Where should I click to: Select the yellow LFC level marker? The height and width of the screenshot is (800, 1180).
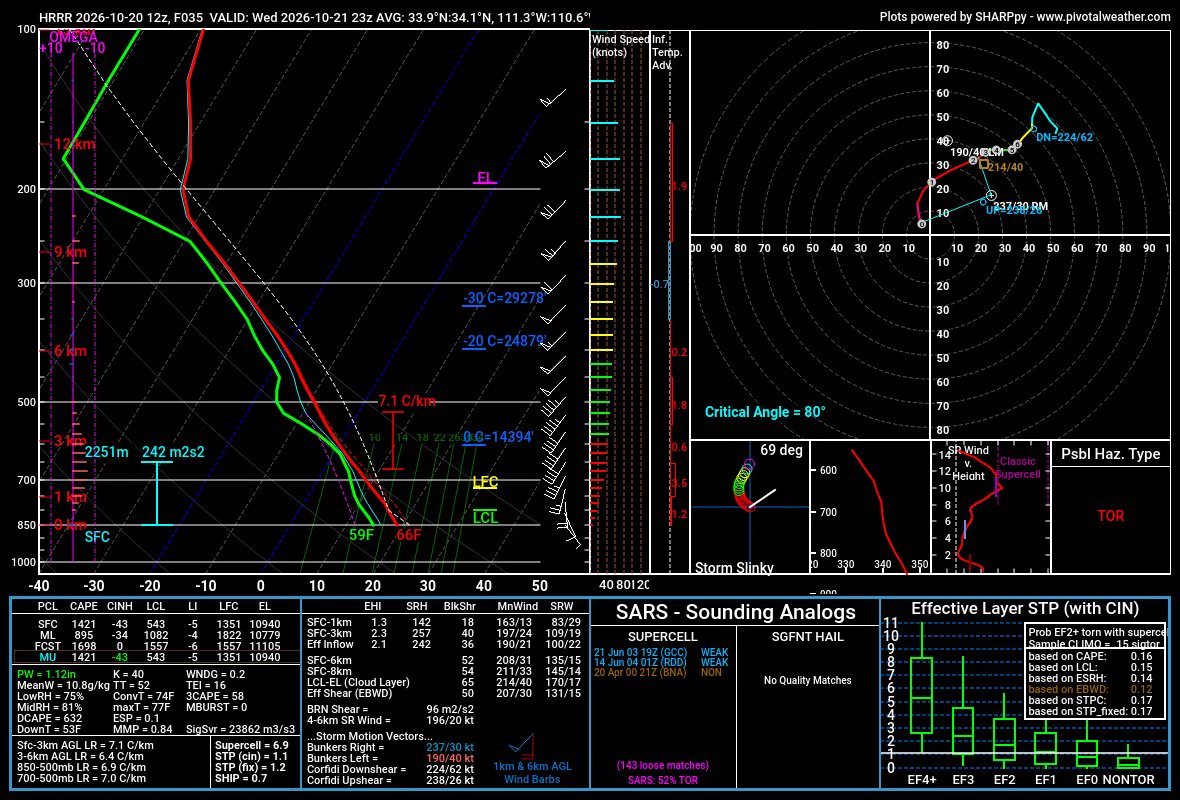click(x=485, y=482)
